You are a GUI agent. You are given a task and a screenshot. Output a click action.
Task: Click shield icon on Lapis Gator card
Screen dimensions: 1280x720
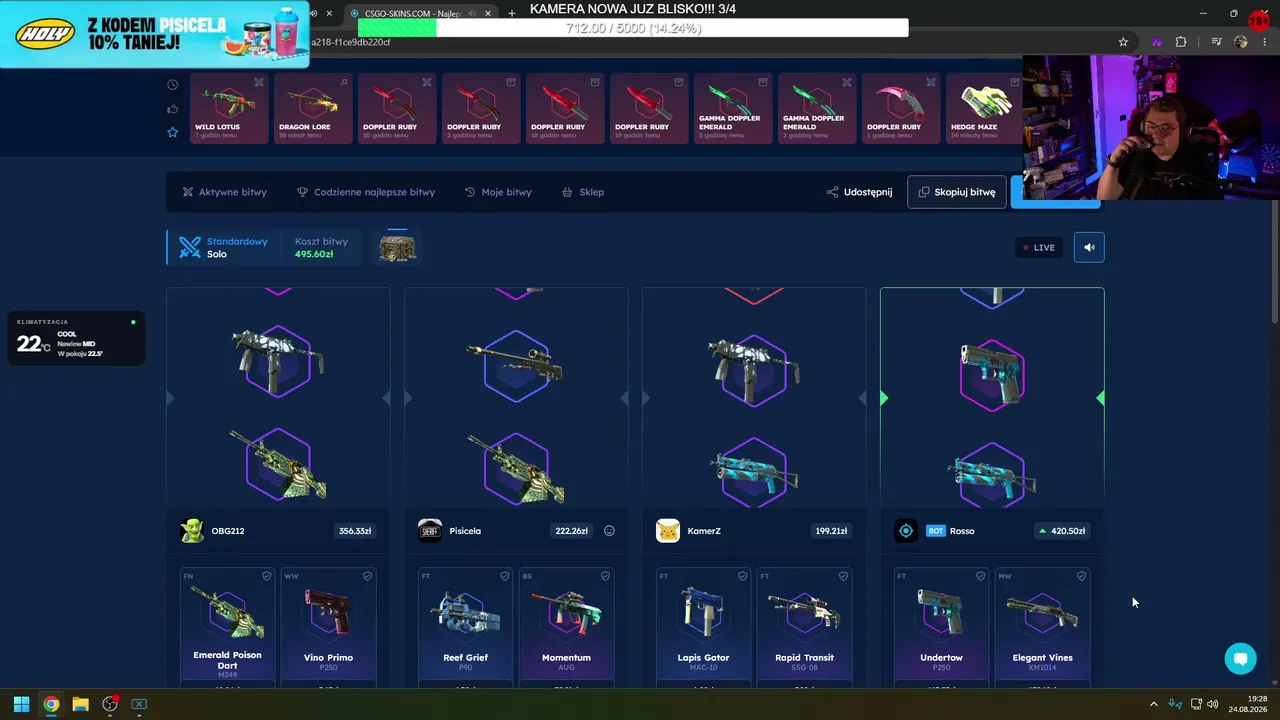coord(742,576)
